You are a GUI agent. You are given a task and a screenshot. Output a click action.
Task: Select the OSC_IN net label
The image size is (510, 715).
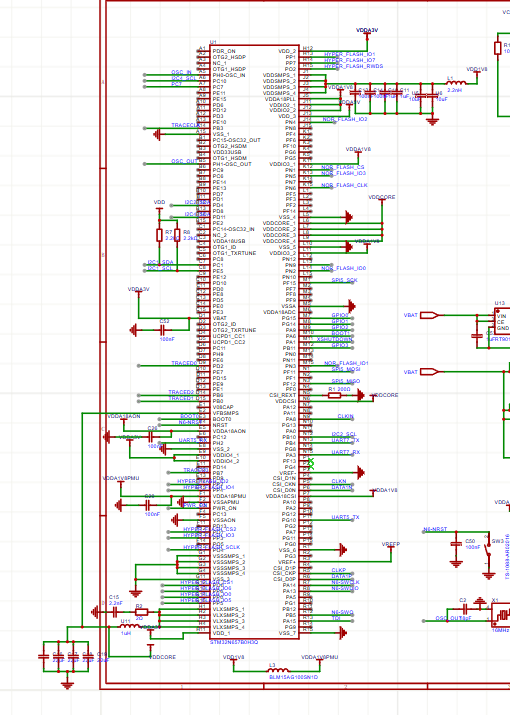tap(181, 72)
